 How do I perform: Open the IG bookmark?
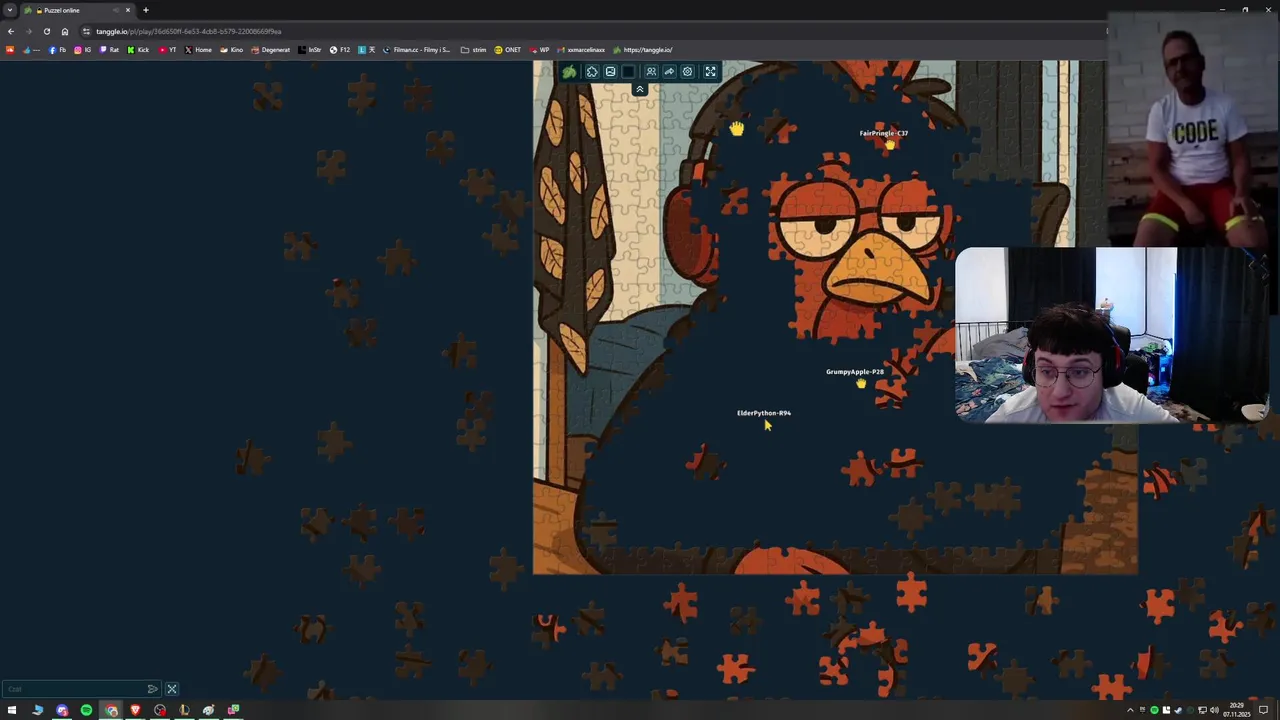pyautogui.click(x=83, y=50)
